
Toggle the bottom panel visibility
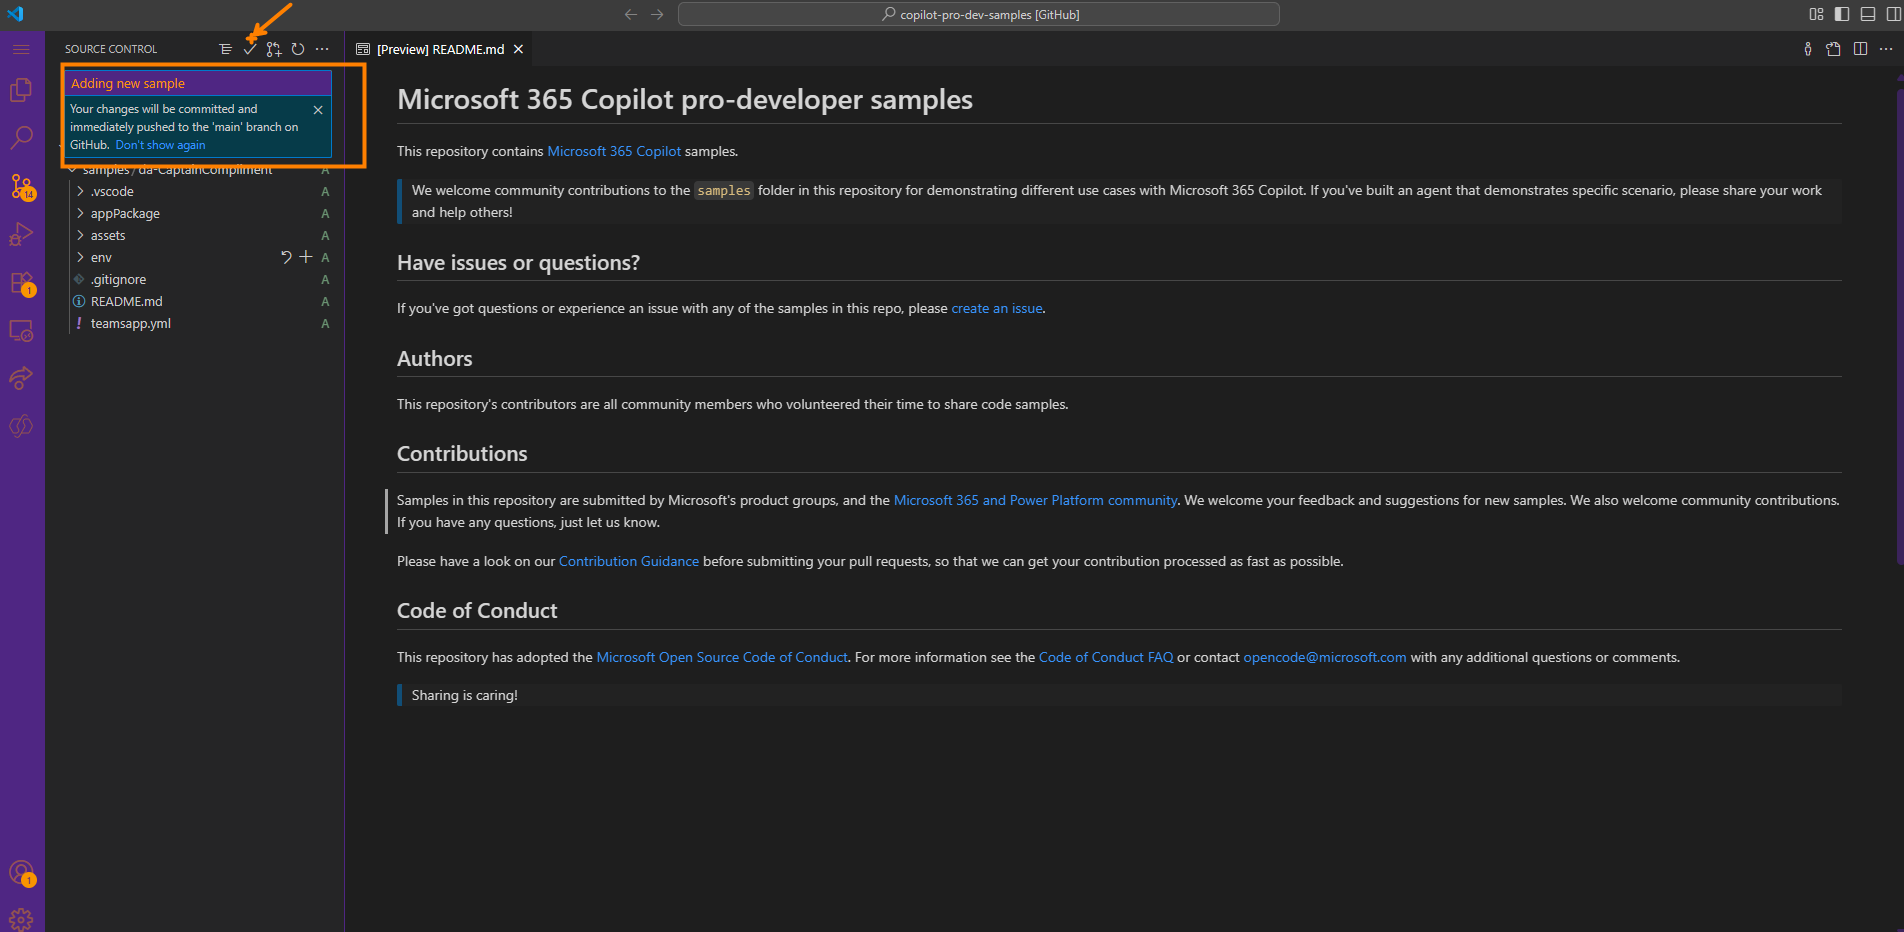[1868, 14]
